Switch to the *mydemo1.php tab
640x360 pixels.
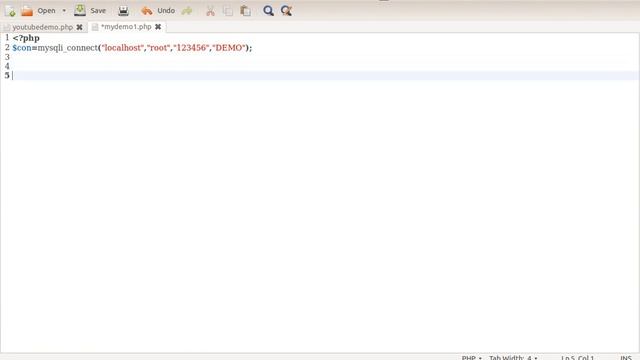(x=126, y=27)
